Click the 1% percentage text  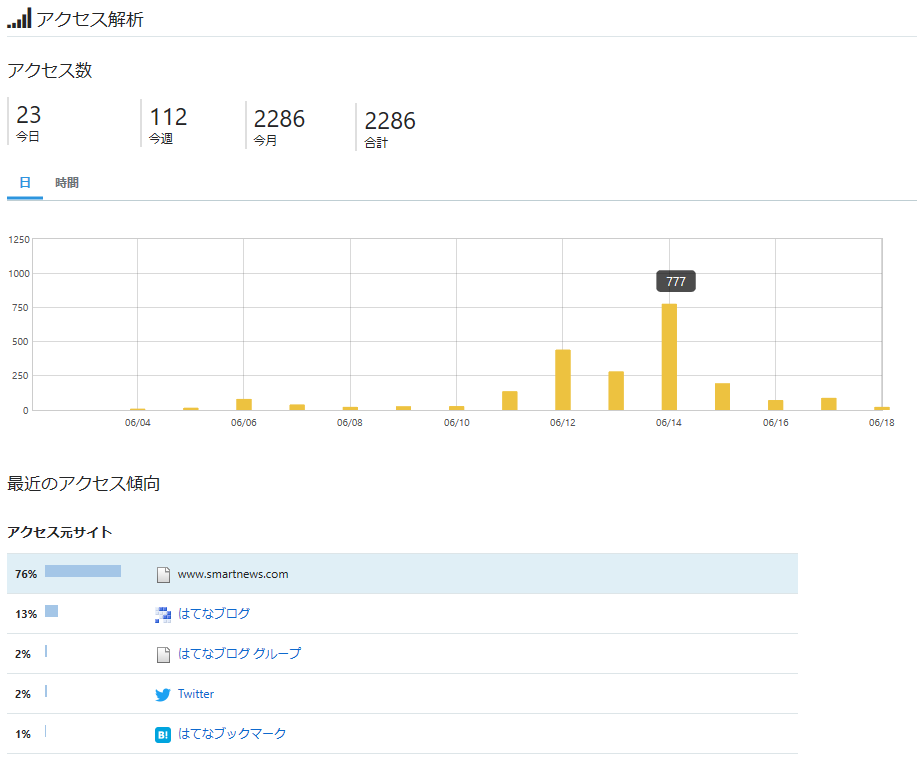23,734
